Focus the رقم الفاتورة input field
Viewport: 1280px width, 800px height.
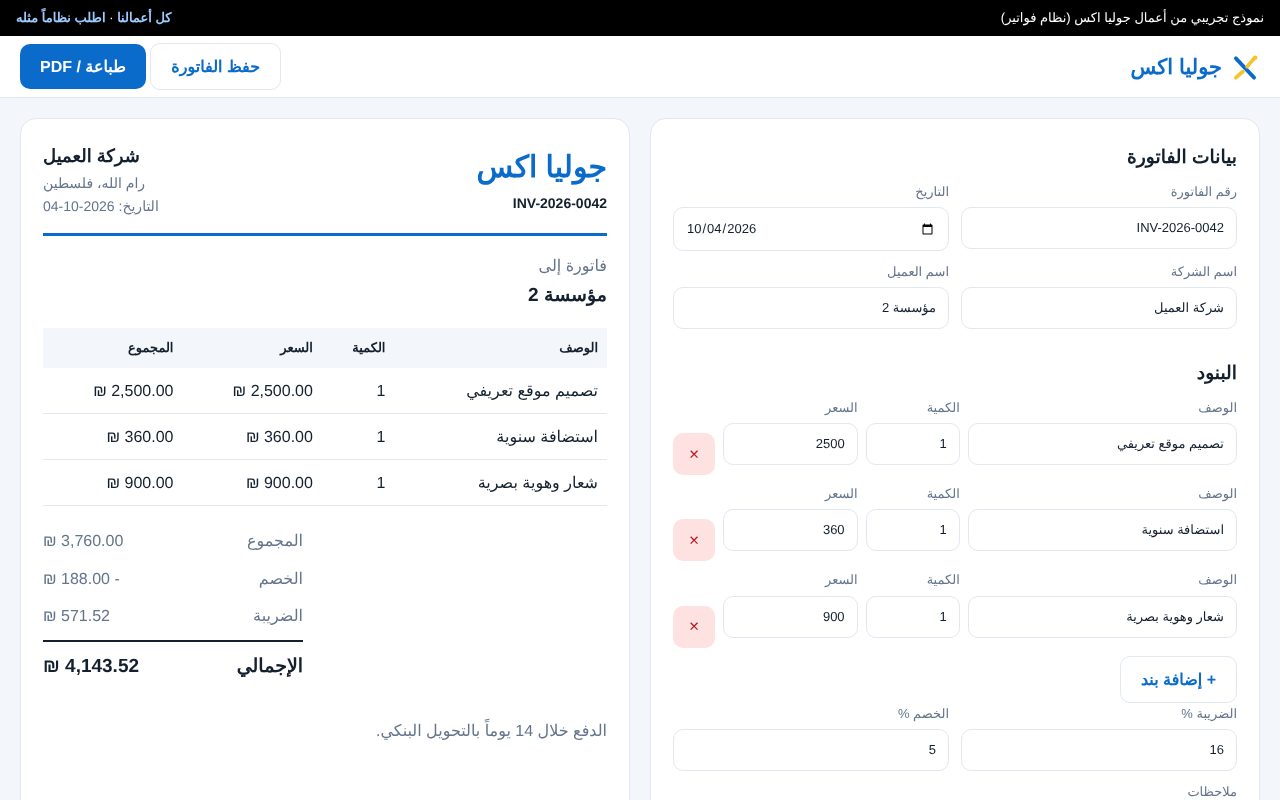tap(1099, 228)
